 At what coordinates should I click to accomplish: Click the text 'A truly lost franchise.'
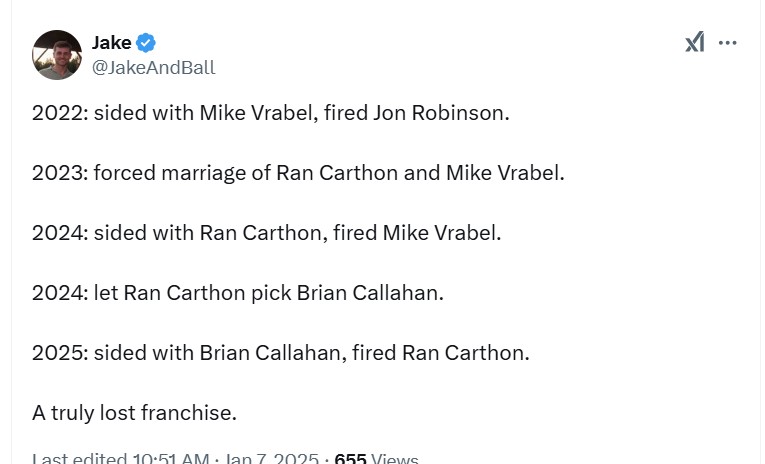tap(134, 413)
